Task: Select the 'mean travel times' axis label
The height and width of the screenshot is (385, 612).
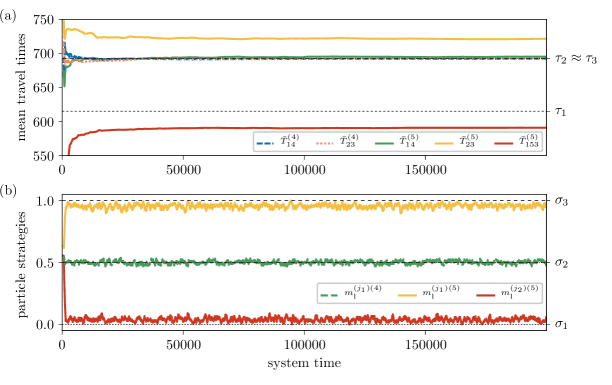Action: (21, 87)
